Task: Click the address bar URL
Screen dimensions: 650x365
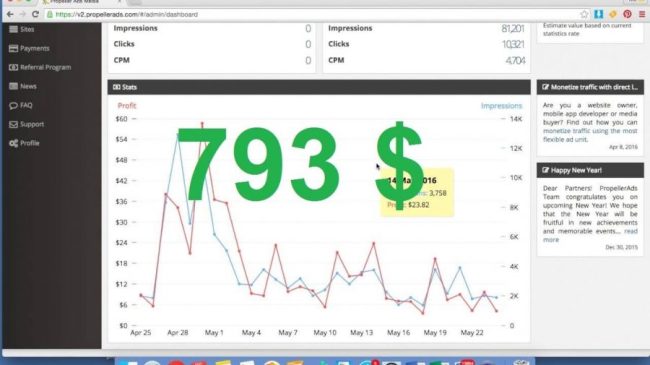Action: pos(126,15)
